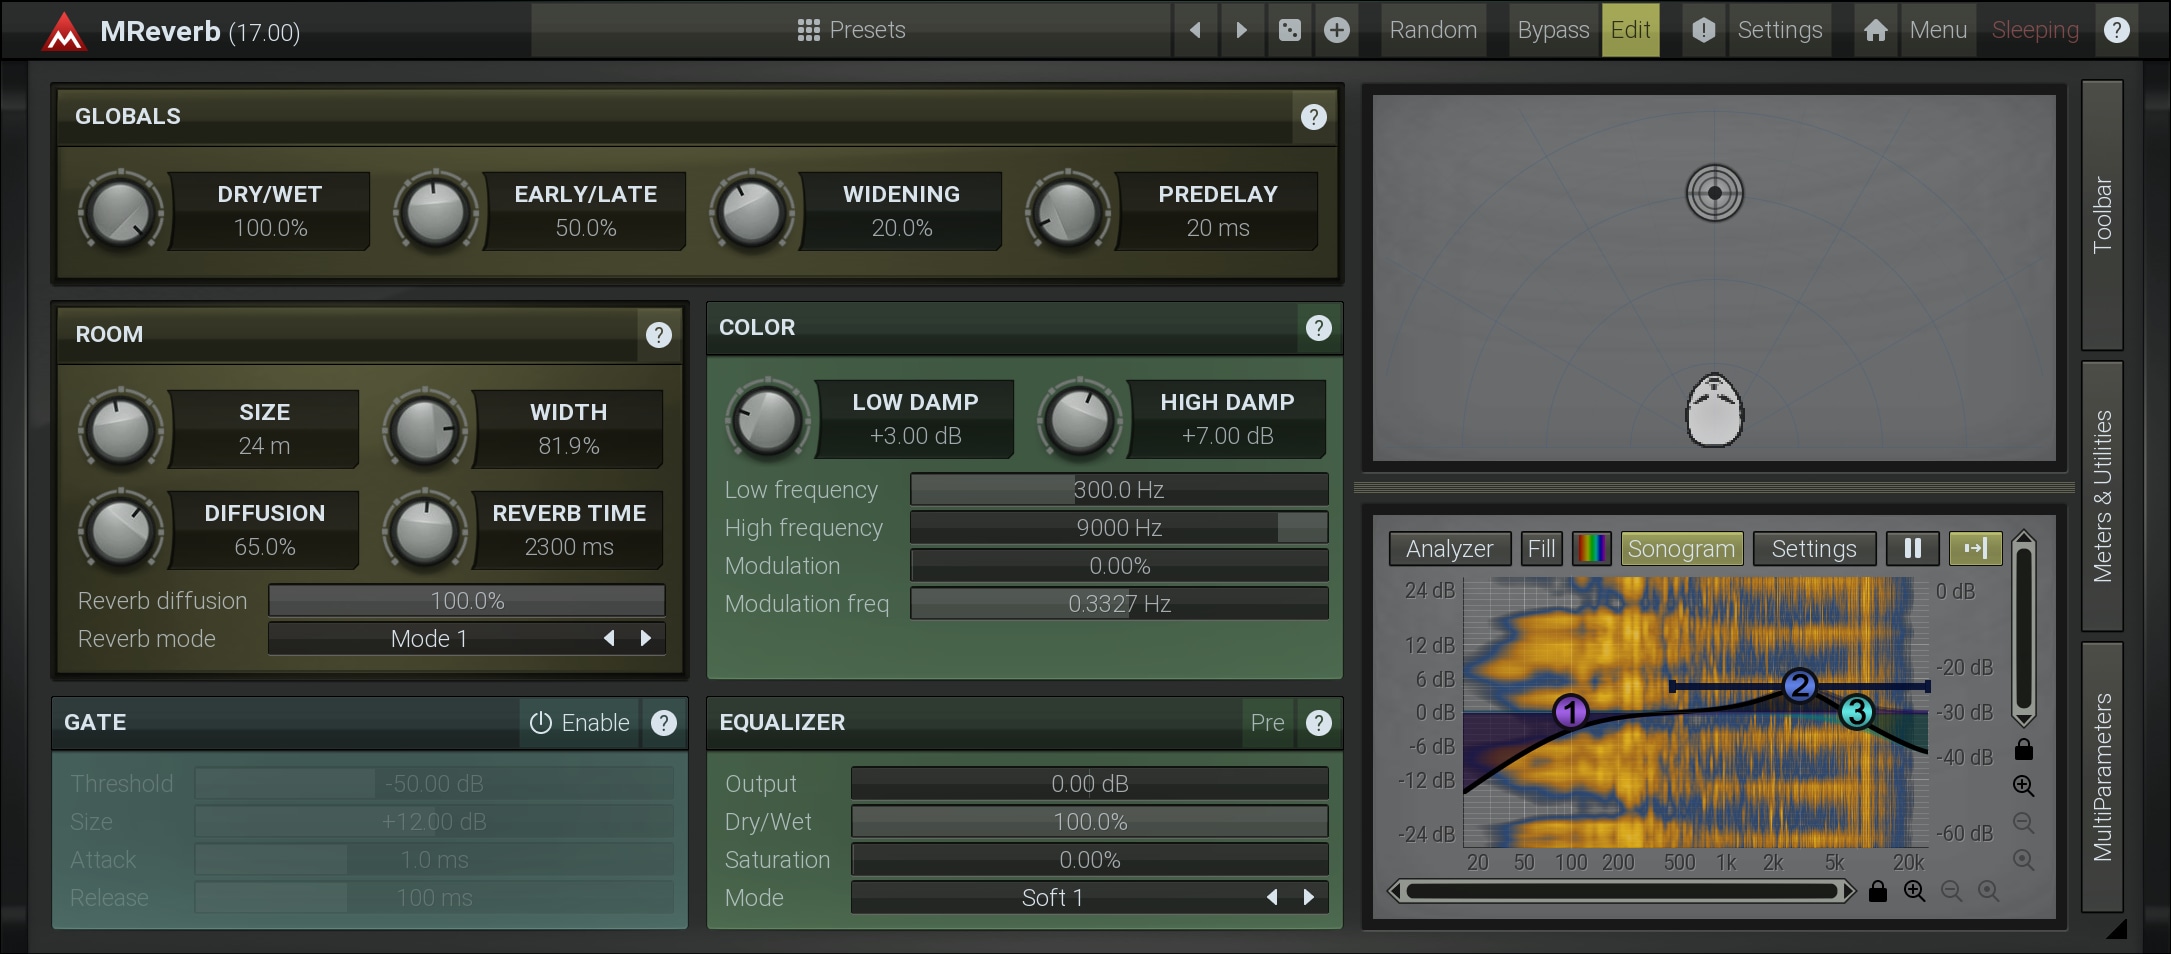
Task: Click the Random button
Action: [x=1432, y=30]
